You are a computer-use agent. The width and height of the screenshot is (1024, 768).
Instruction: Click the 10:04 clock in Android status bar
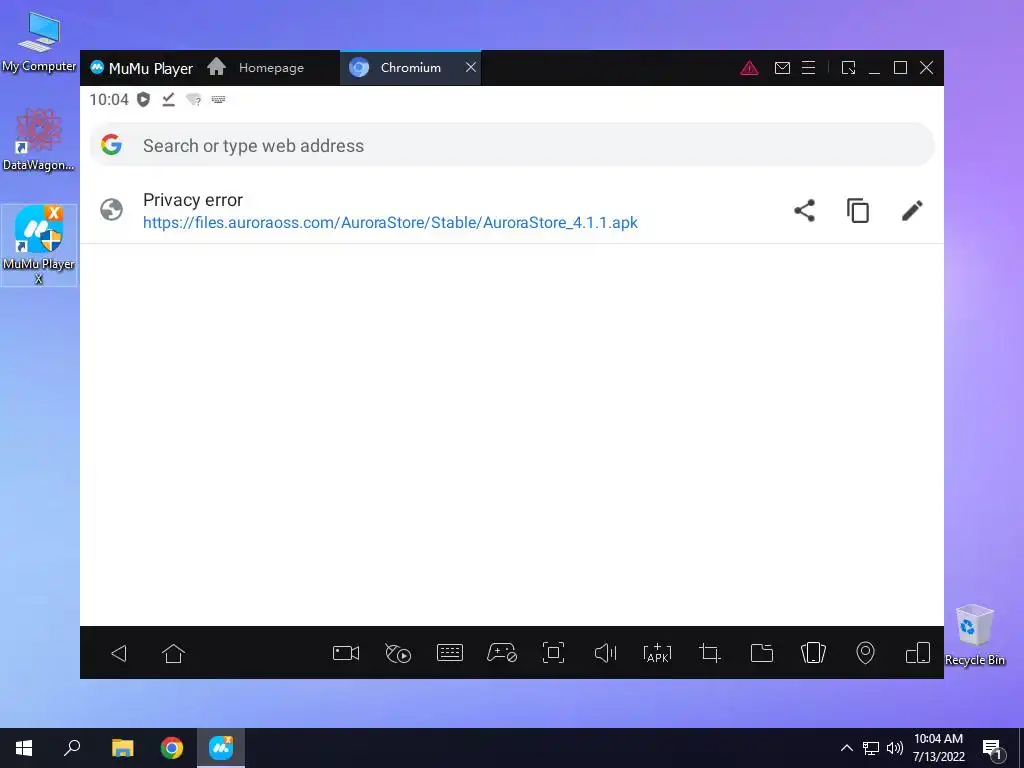[x=109, y=99]
